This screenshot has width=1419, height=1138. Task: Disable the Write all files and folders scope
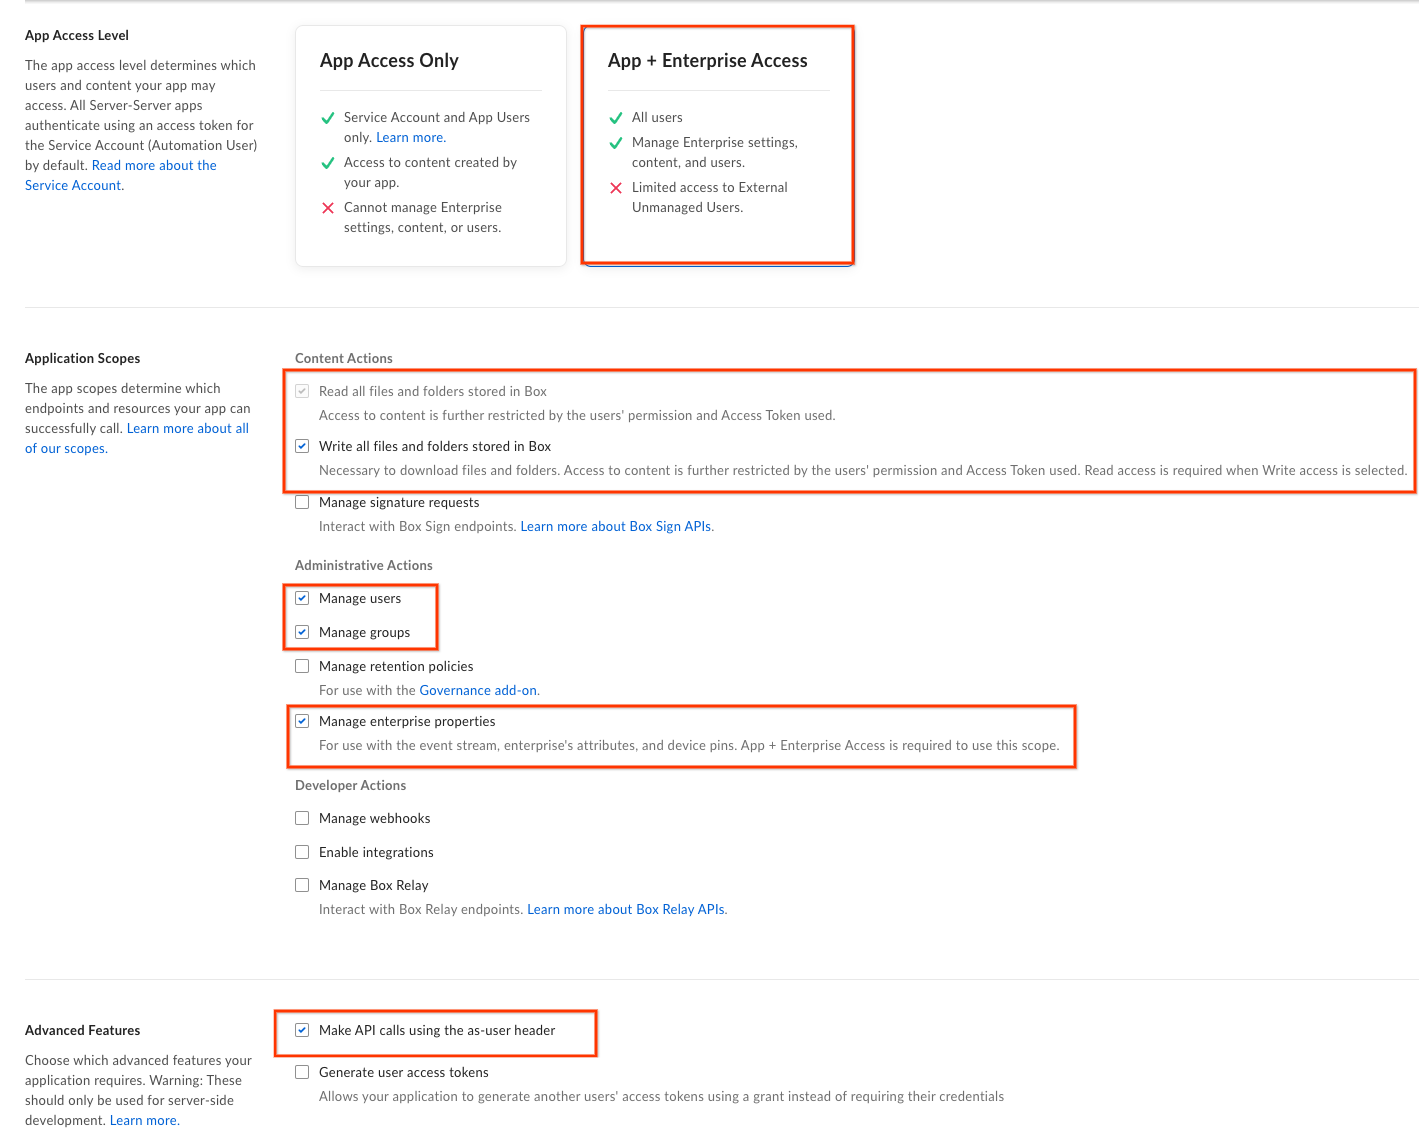tap(302, 446)
